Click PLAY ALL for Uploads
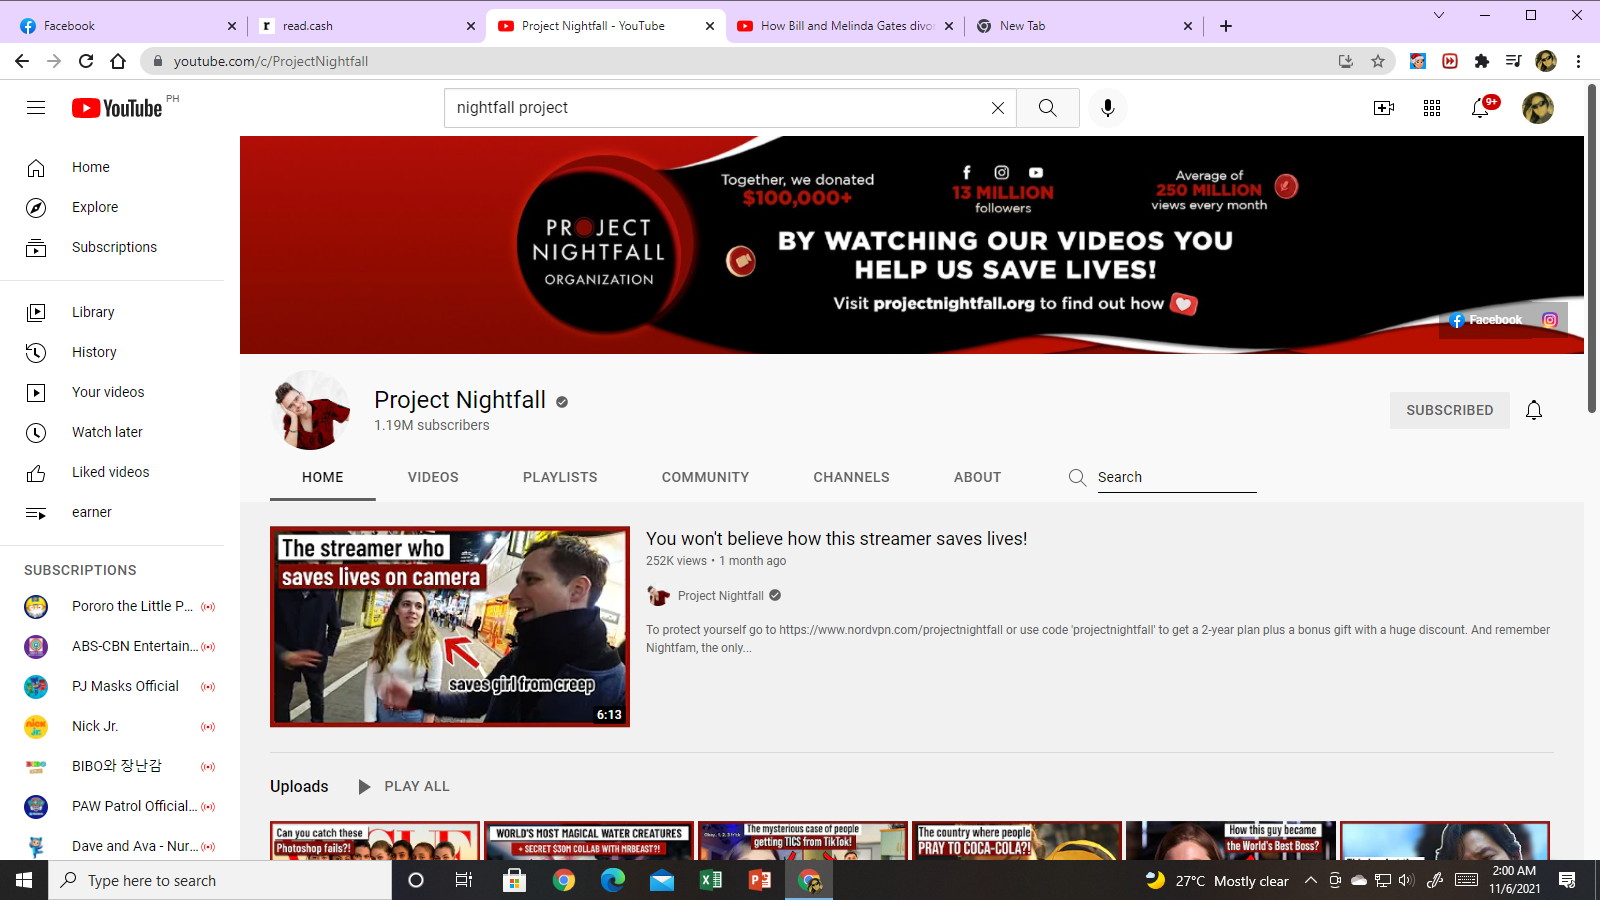Viewport: 1600px width, 900px height. click(x=404, y=786)
